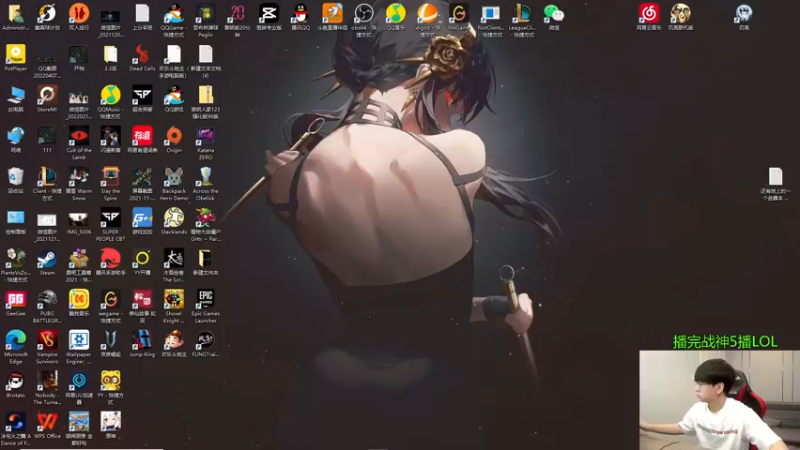Open the Recycle Bin icon
This screenshot has height=450, width=800.
(x=15, y=177)
